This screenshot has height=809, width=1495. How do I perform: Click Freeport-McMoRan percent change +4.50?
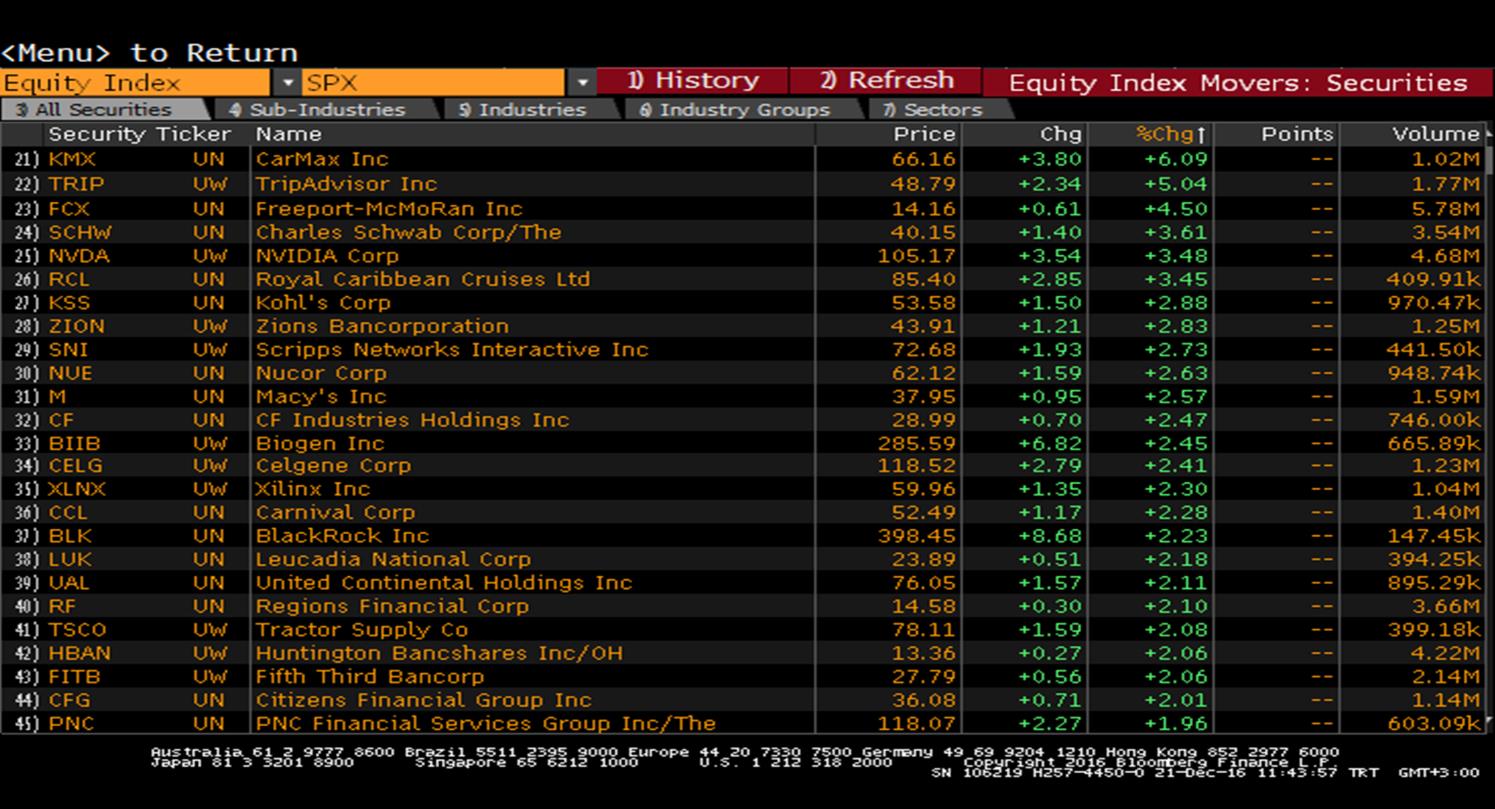pos(1176,209)
